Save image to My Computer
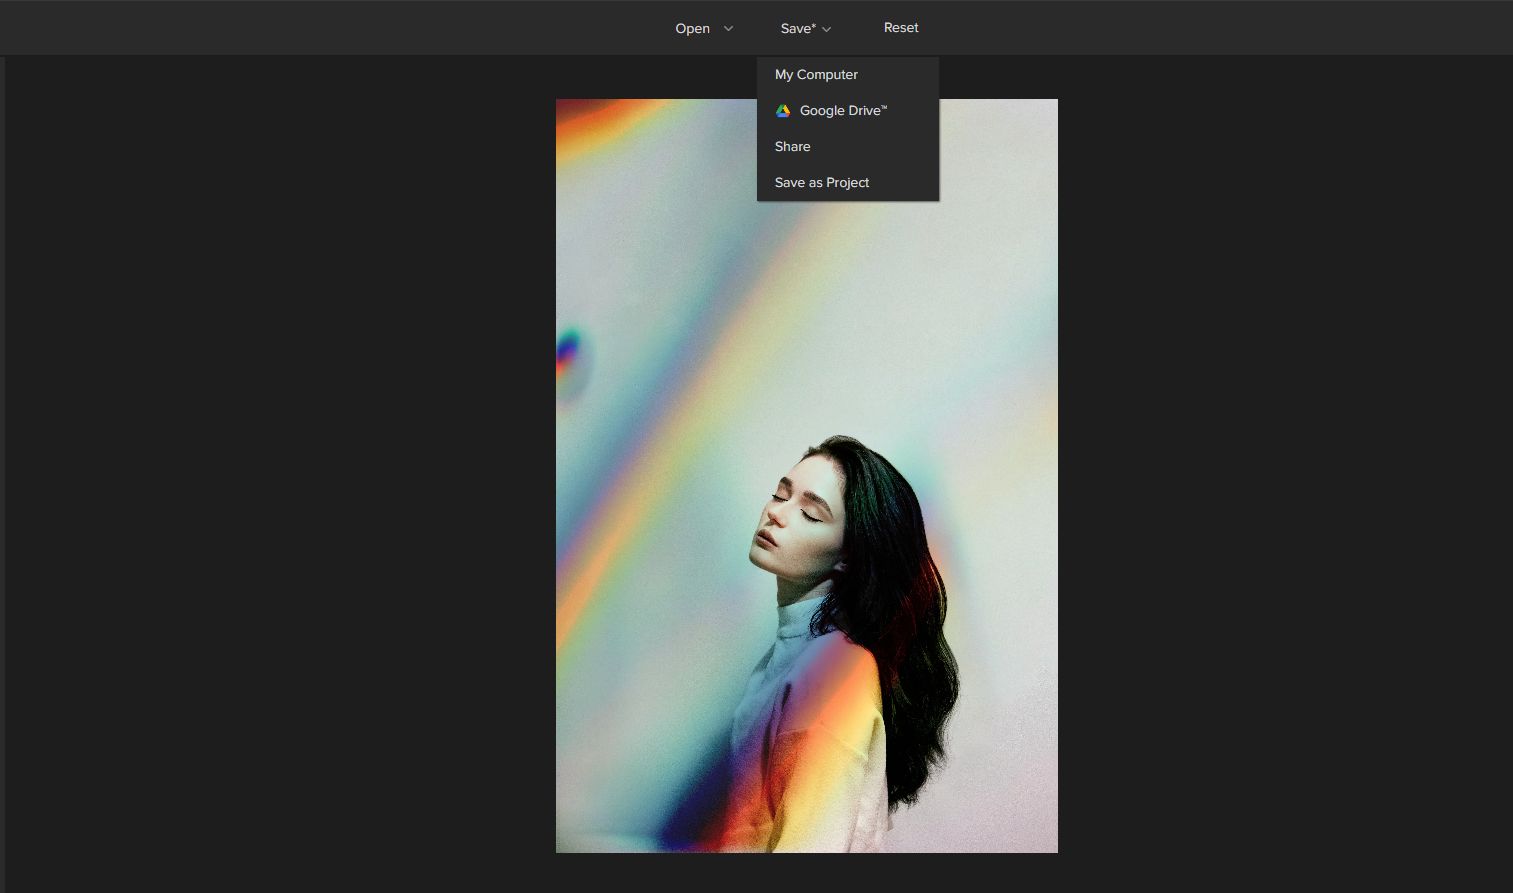 point(816,75)
